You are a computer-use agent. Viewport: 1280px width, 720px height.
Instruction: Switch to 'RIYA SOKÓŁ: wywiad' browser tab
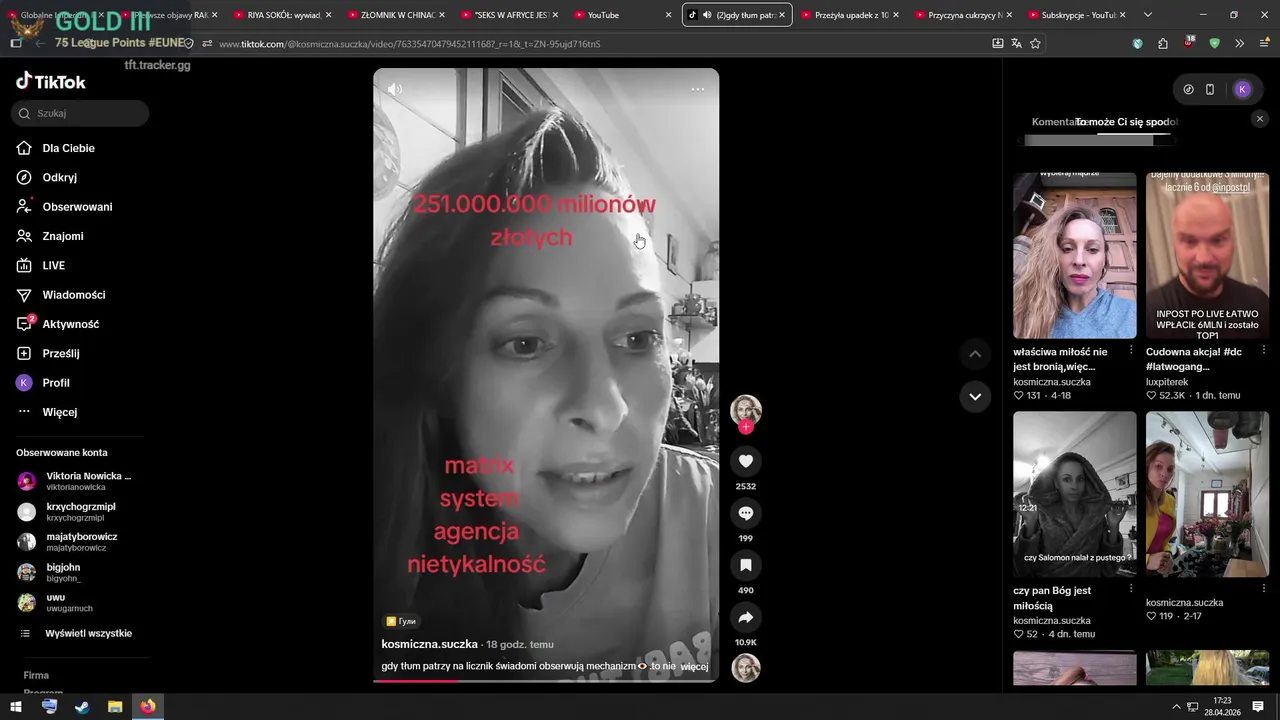[x=283, y=15]
